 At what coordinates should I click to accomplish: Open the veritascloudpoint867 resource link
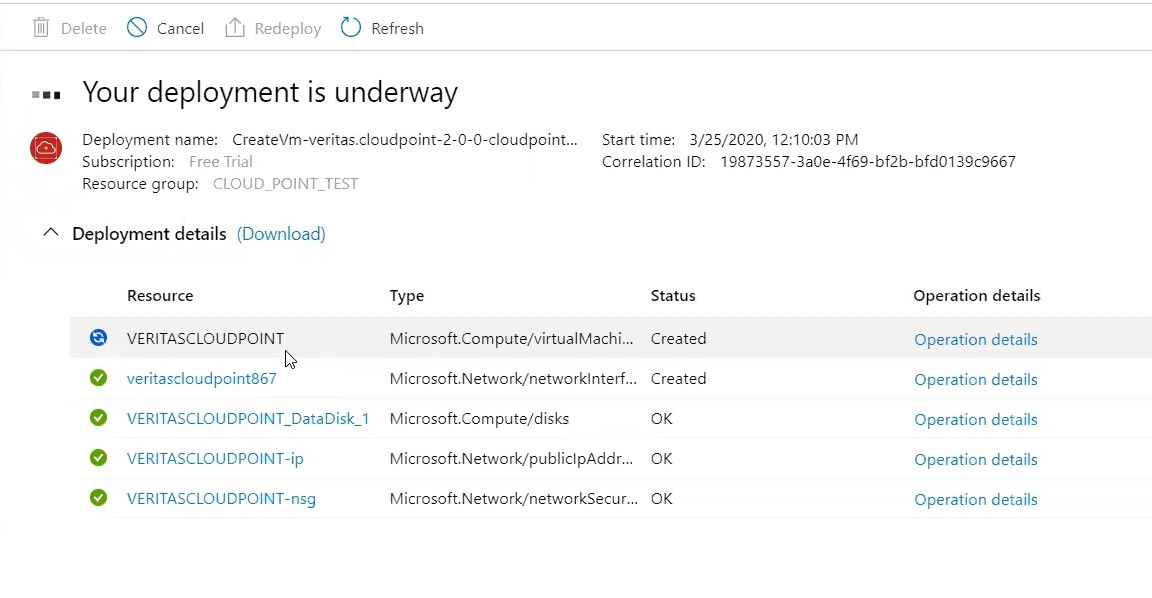click(x=201, y=378)
